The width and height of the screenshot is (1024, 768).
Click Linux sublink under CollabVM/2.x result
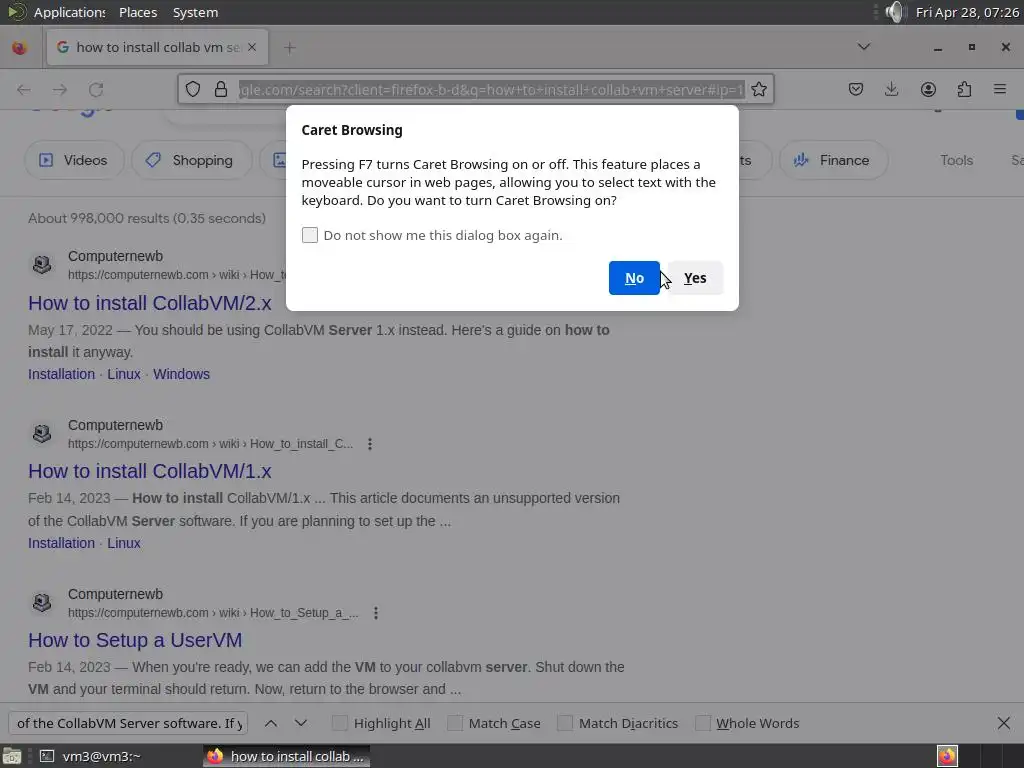[123, 374]
